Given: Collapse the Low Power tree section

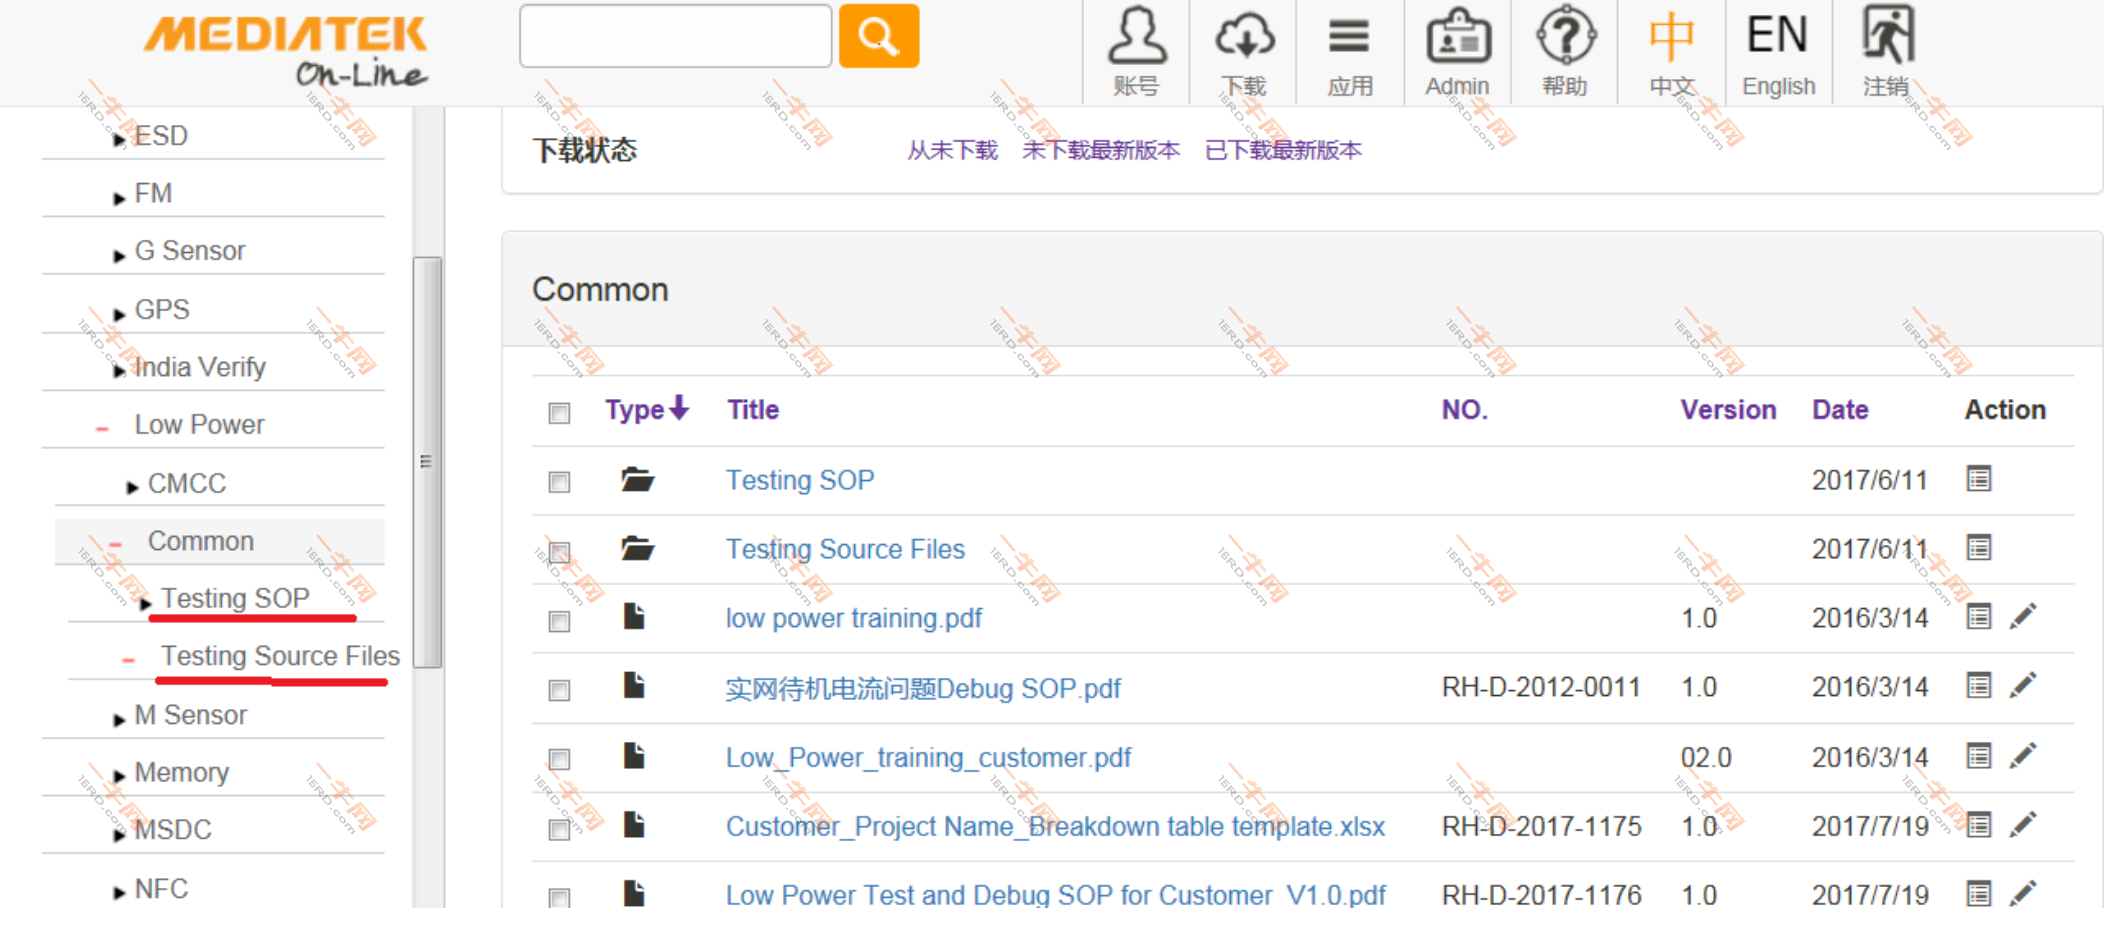Looking at the screenshot, I should point(101,425).
